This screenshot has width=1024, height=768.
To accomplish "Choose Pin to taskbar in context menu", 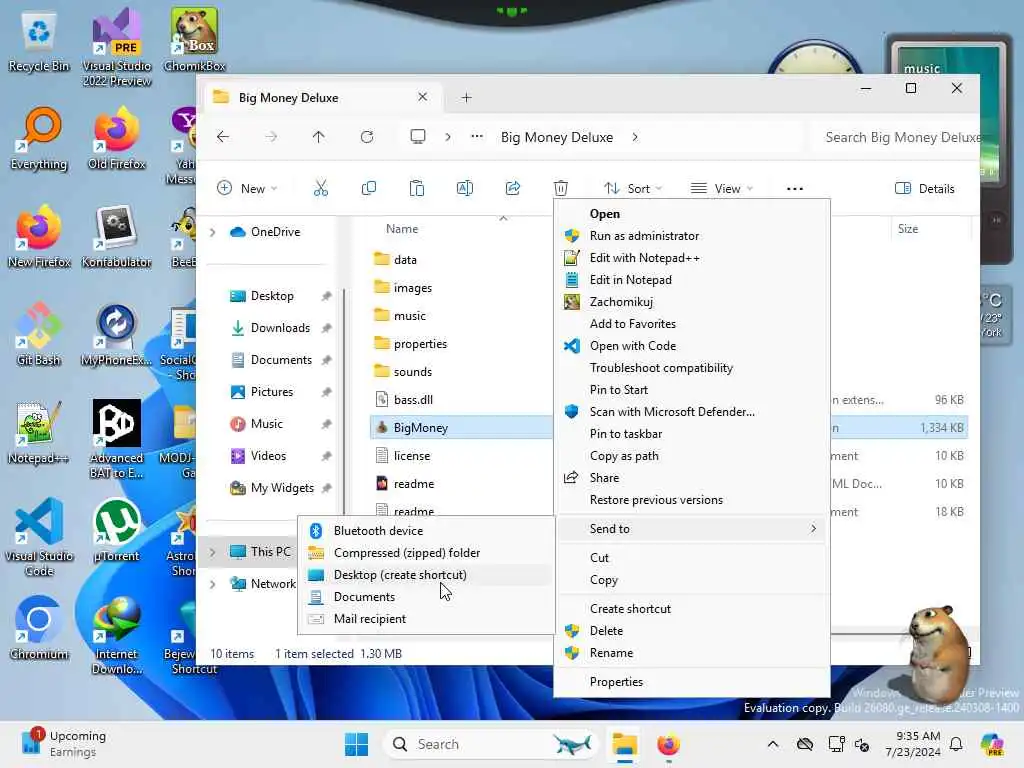I will pyautogui.click(x=692, y=434).
